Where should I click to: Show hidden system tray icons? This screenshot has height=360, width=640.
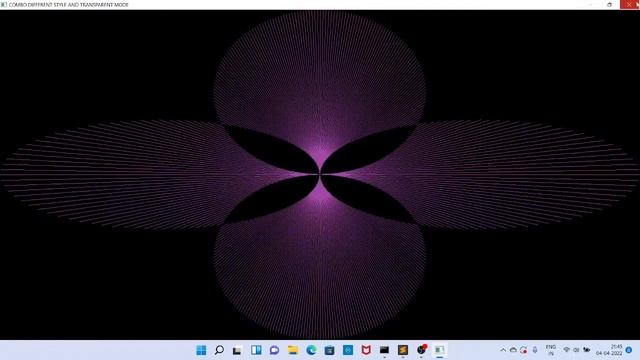503,350
